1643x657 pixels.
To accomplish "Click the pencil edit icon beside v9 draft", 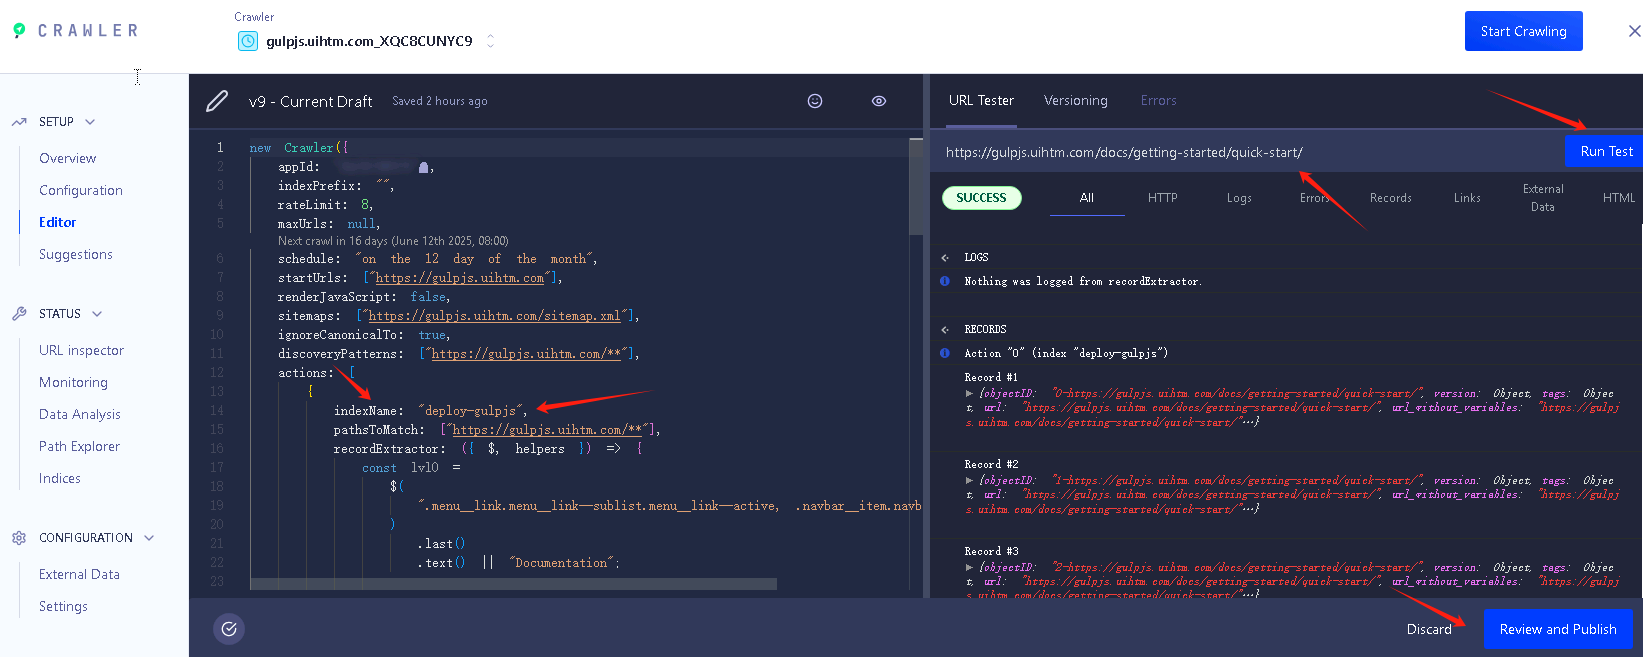I will pos(217,101).
